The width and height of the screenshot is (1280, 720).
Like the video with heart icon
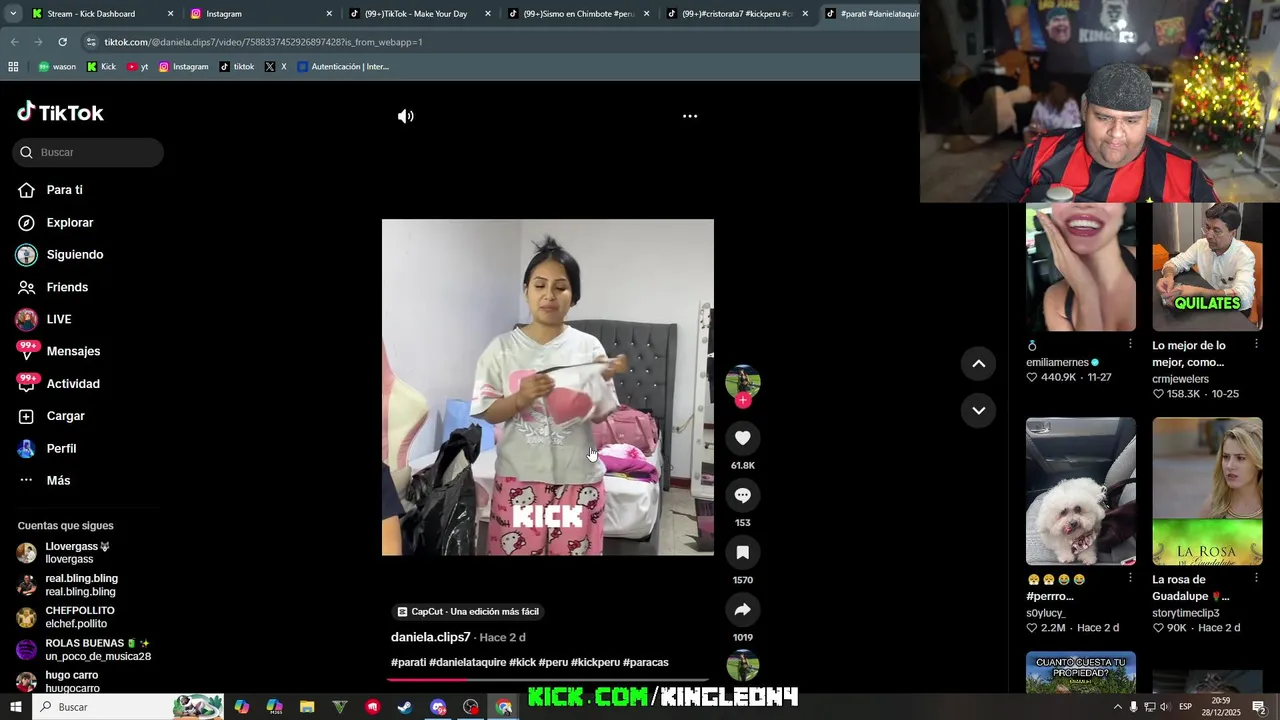[x=742, y=438]
